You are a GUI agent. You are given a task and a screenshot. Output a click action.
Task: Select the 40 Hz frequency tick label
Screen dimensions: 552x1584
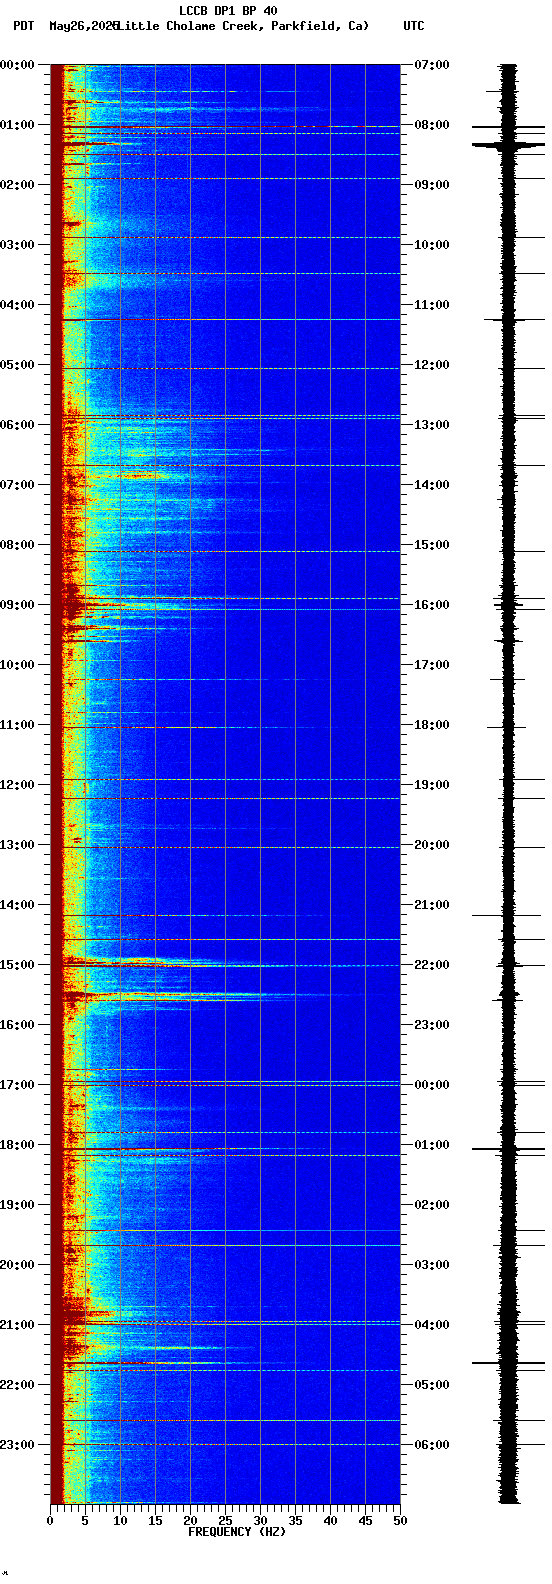click(330, 1521)
